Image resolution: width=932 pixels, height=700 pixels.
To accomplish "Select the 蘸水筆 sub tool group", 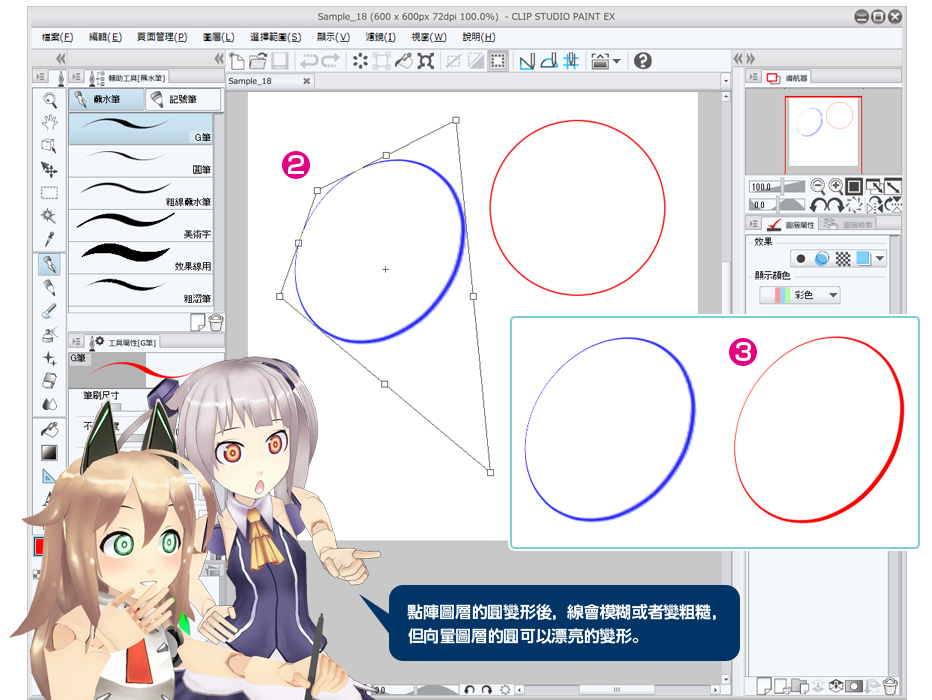I will [107, 99].
